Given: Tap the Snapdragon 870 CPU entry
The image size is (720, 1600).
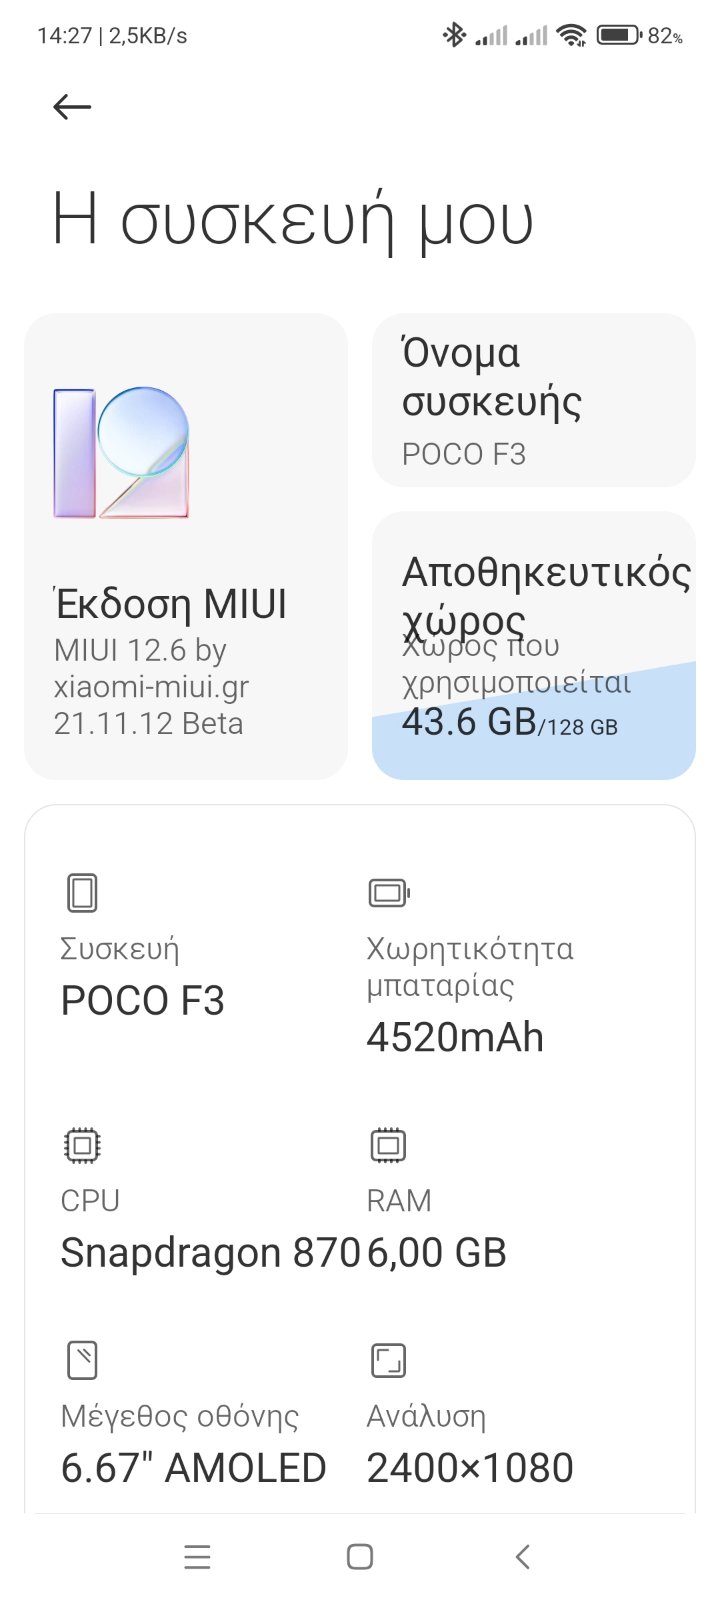Looking at the screenshot, I should tap(209, 1252).
